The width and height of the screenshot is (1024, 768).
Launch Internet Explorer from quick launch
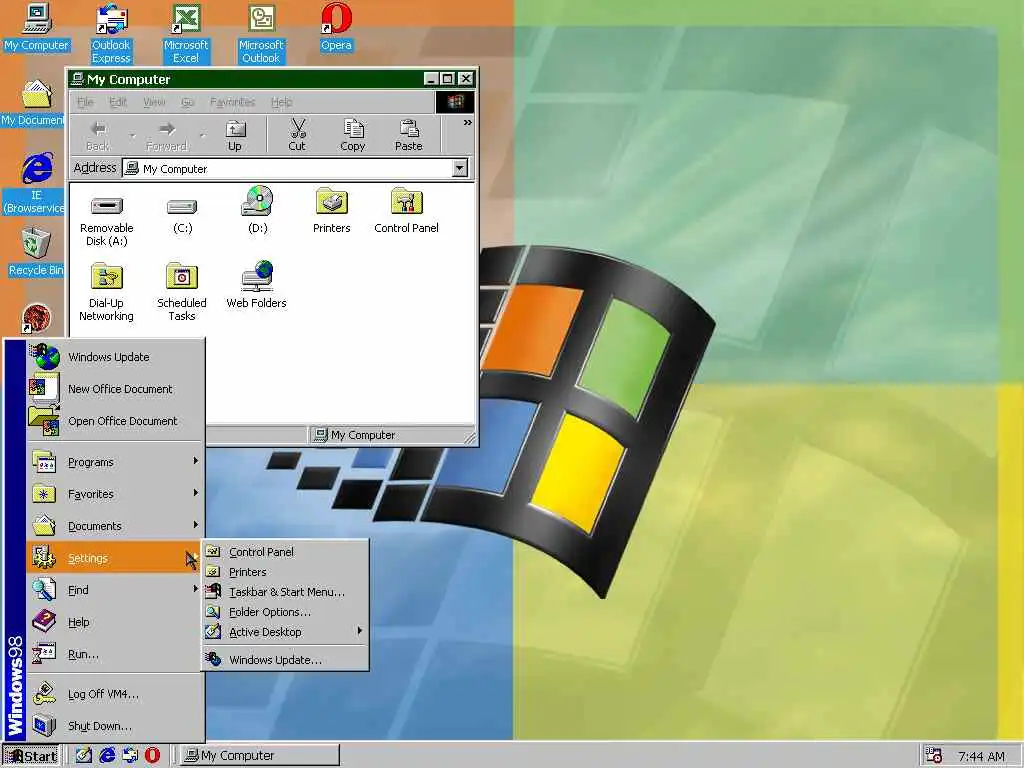click(107, 756)
